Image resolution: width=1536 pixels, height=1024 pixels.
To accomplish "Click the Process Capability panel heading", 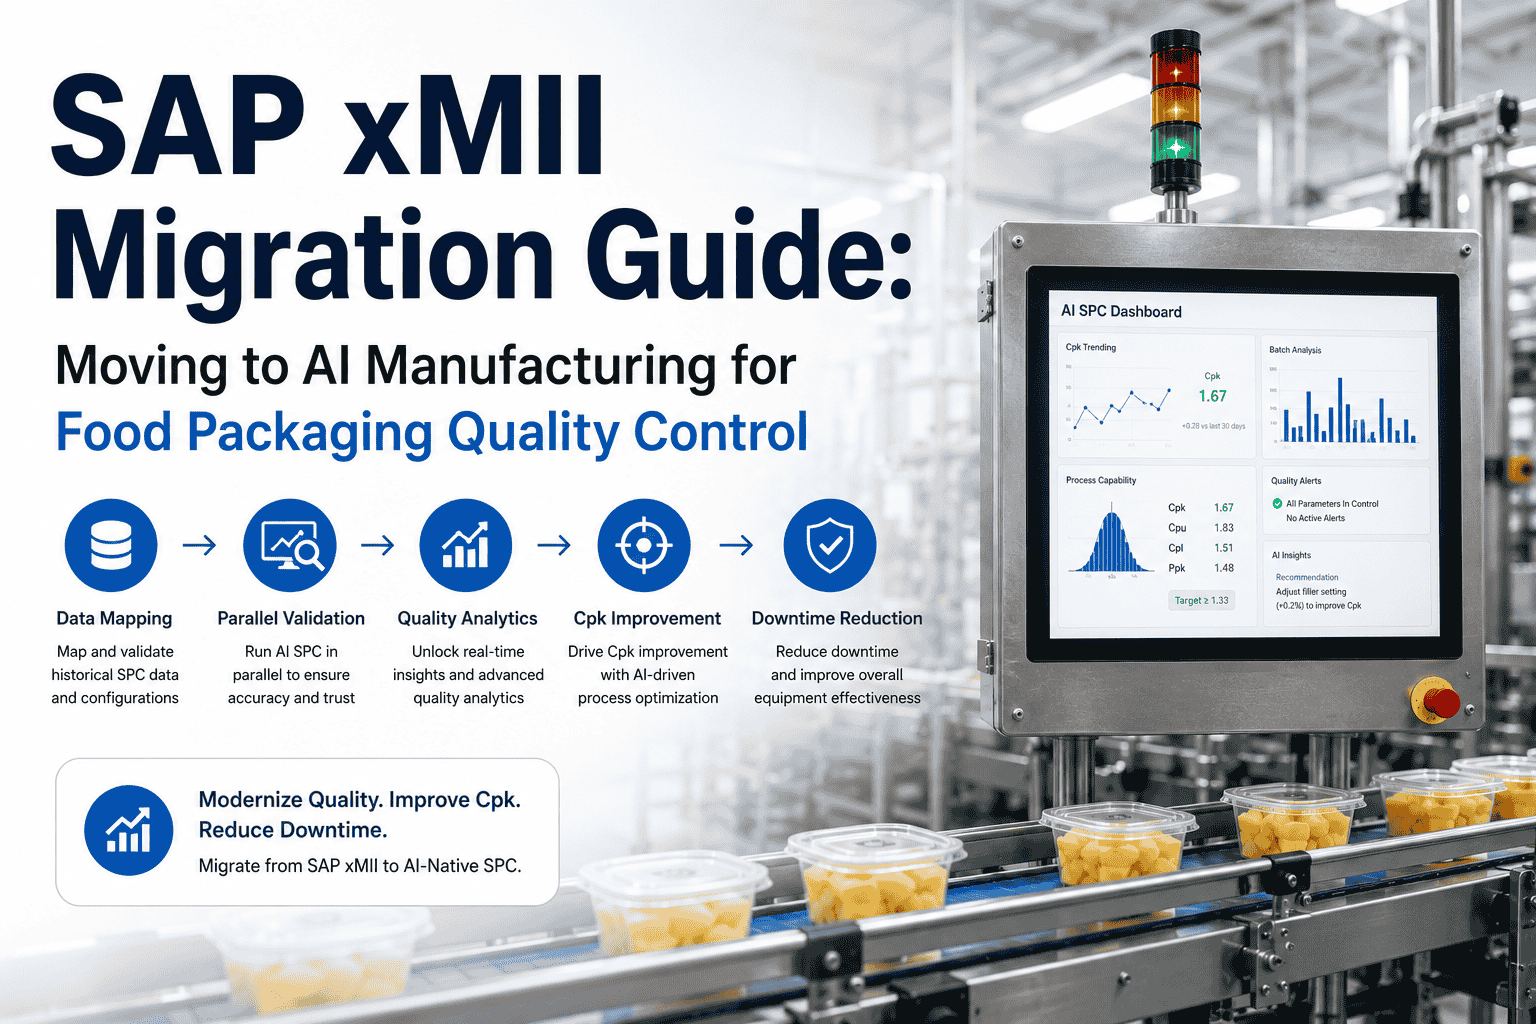I will (1101, 481).
